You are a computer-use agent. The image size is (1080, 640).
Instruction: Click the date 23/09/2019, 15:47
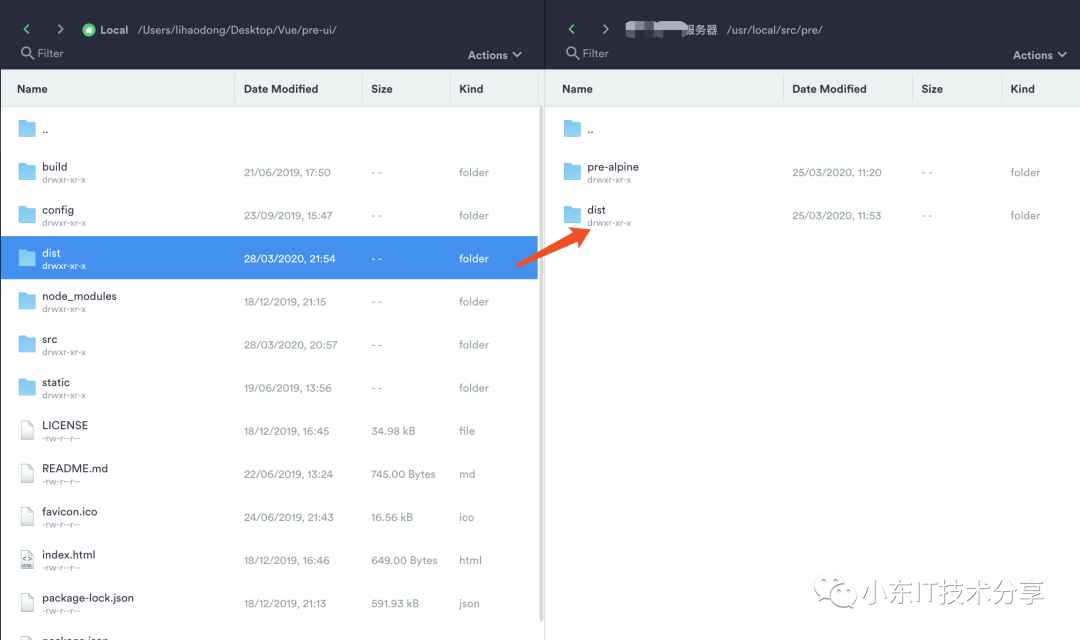pyautogui.click(x=288, y=216)
